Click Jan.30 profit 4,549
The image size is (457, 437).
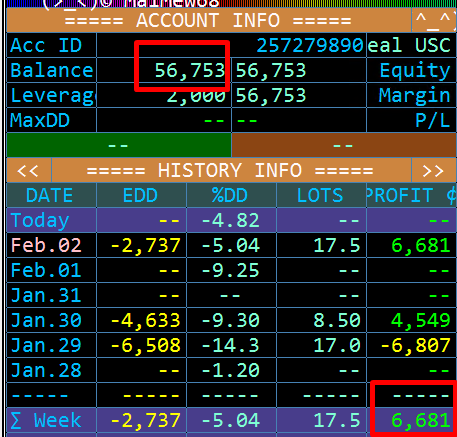tap(421, 321)
